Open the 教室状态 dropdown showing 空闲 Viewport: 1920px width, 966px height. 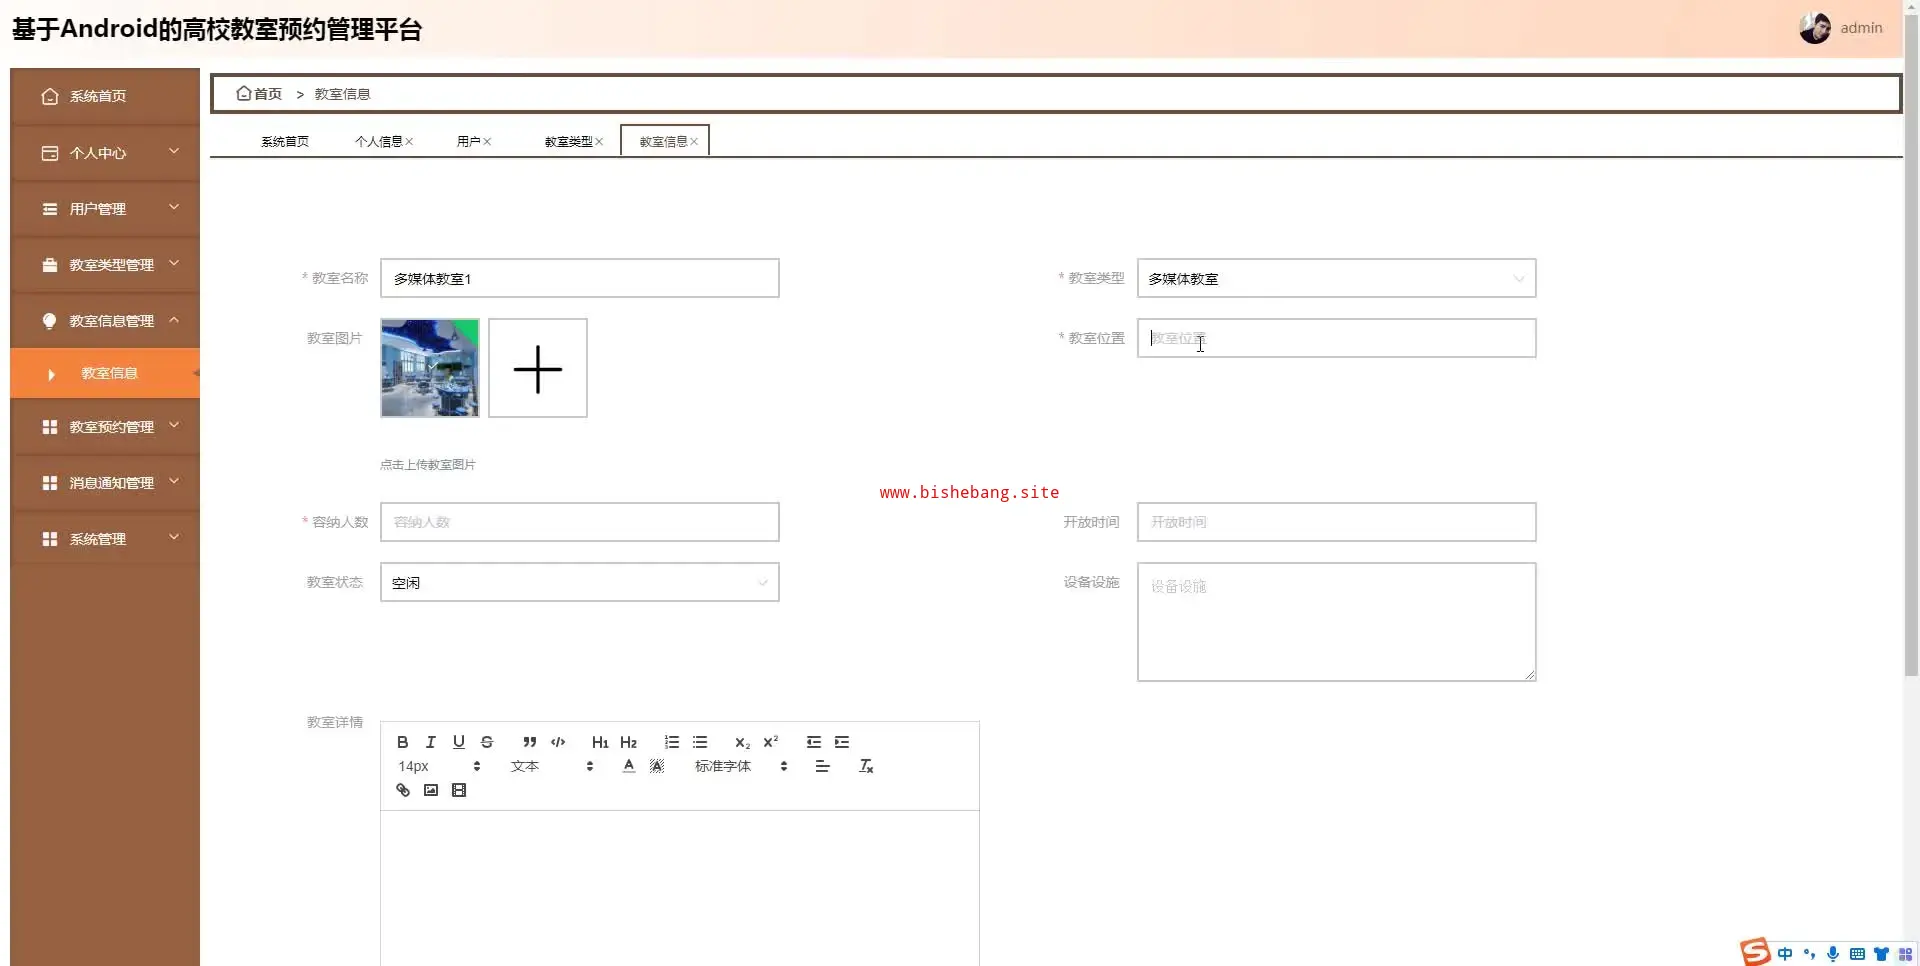click(x=579, y=582)
